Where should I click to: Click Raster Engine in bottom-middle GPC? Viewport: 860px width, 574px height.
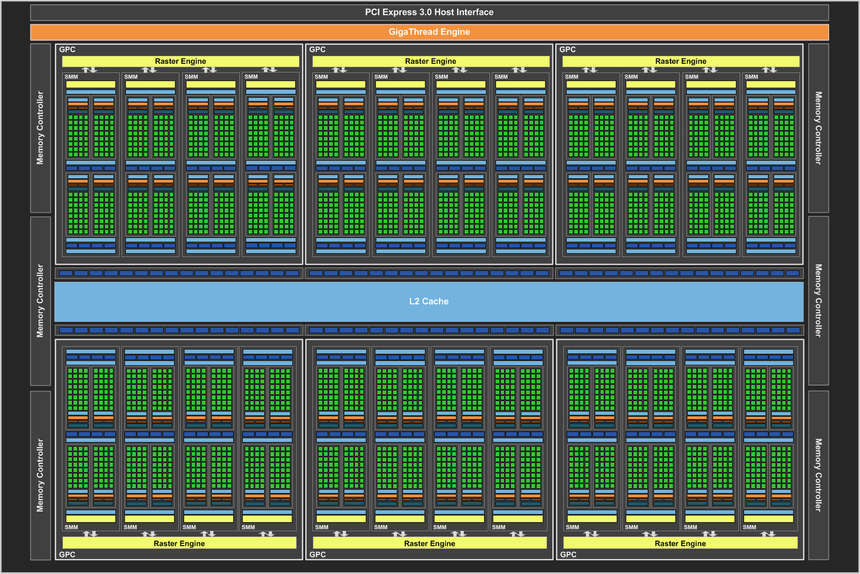(x=430, y=543)
